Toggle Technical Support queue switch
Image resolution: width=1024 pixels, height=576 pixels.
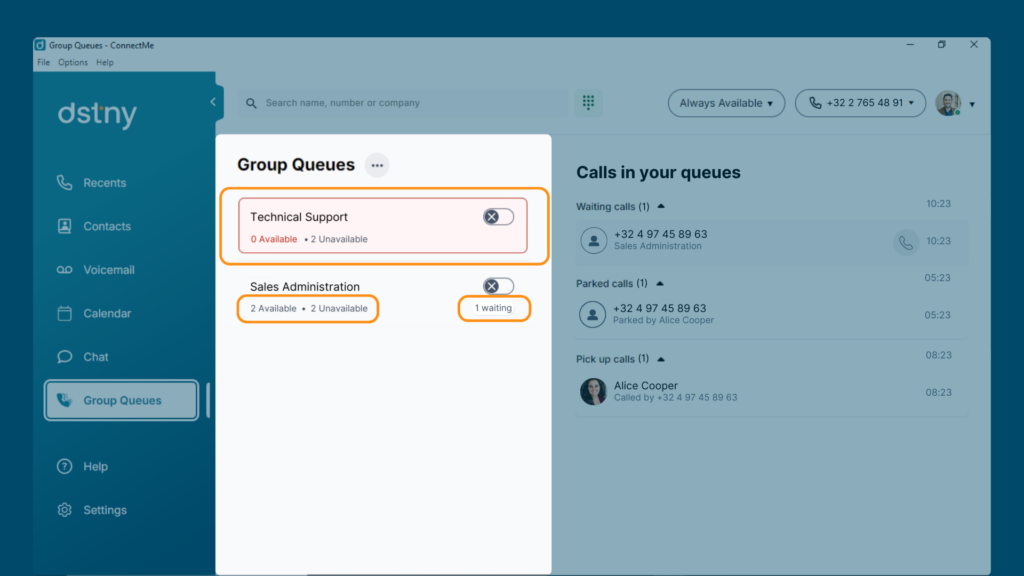(498, 217)
